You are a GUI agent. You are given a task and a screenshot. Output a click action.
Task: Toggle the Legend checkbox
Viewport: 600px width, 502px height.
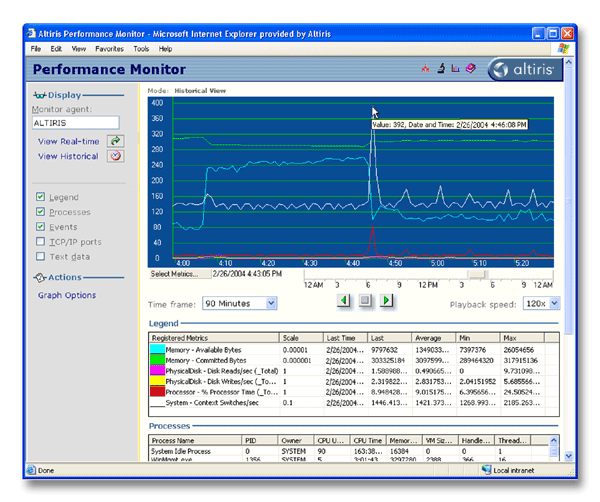pyautogui.click(x=40, y=197)
